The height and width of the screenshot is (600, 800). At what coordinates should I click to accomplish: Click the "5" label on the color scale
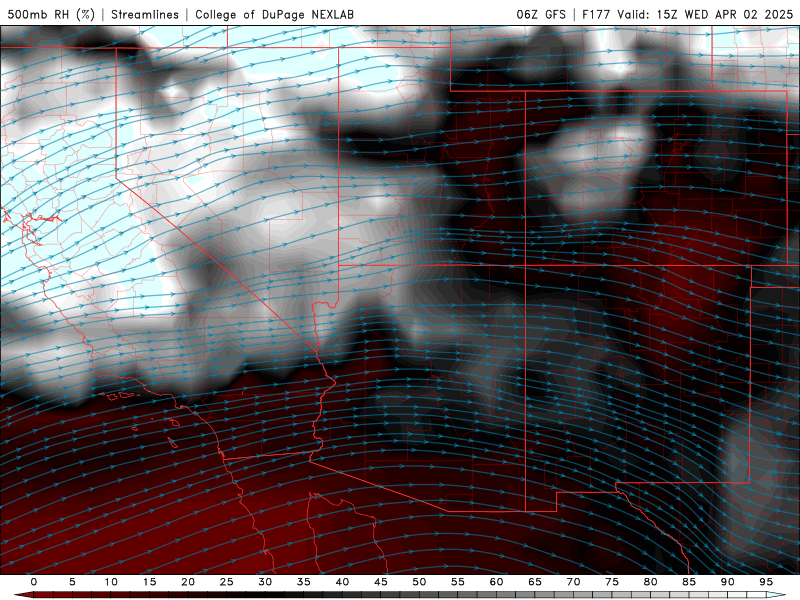coord(72,582)
